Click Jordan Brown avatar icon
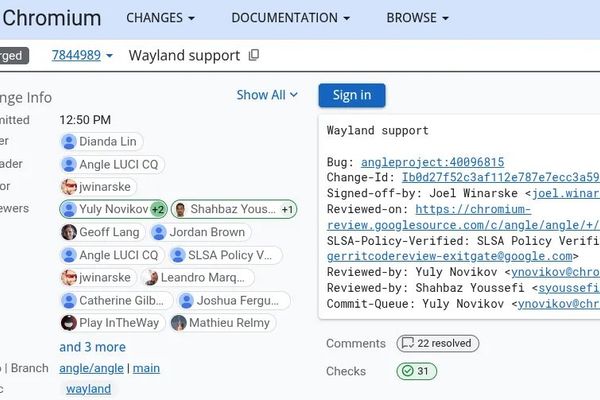The height and width of the screenshot is (400, 600). click(159, 232)
